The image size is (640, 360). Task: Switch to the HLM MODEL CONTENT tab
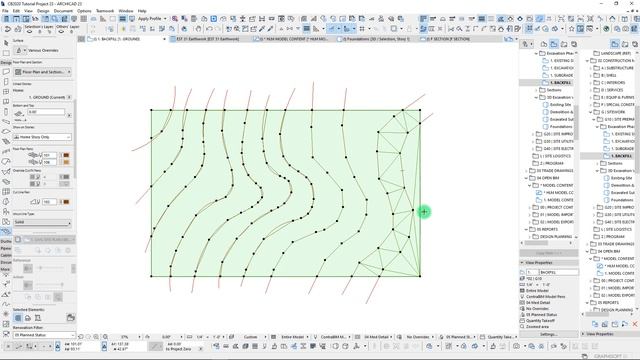pos(293,39)
